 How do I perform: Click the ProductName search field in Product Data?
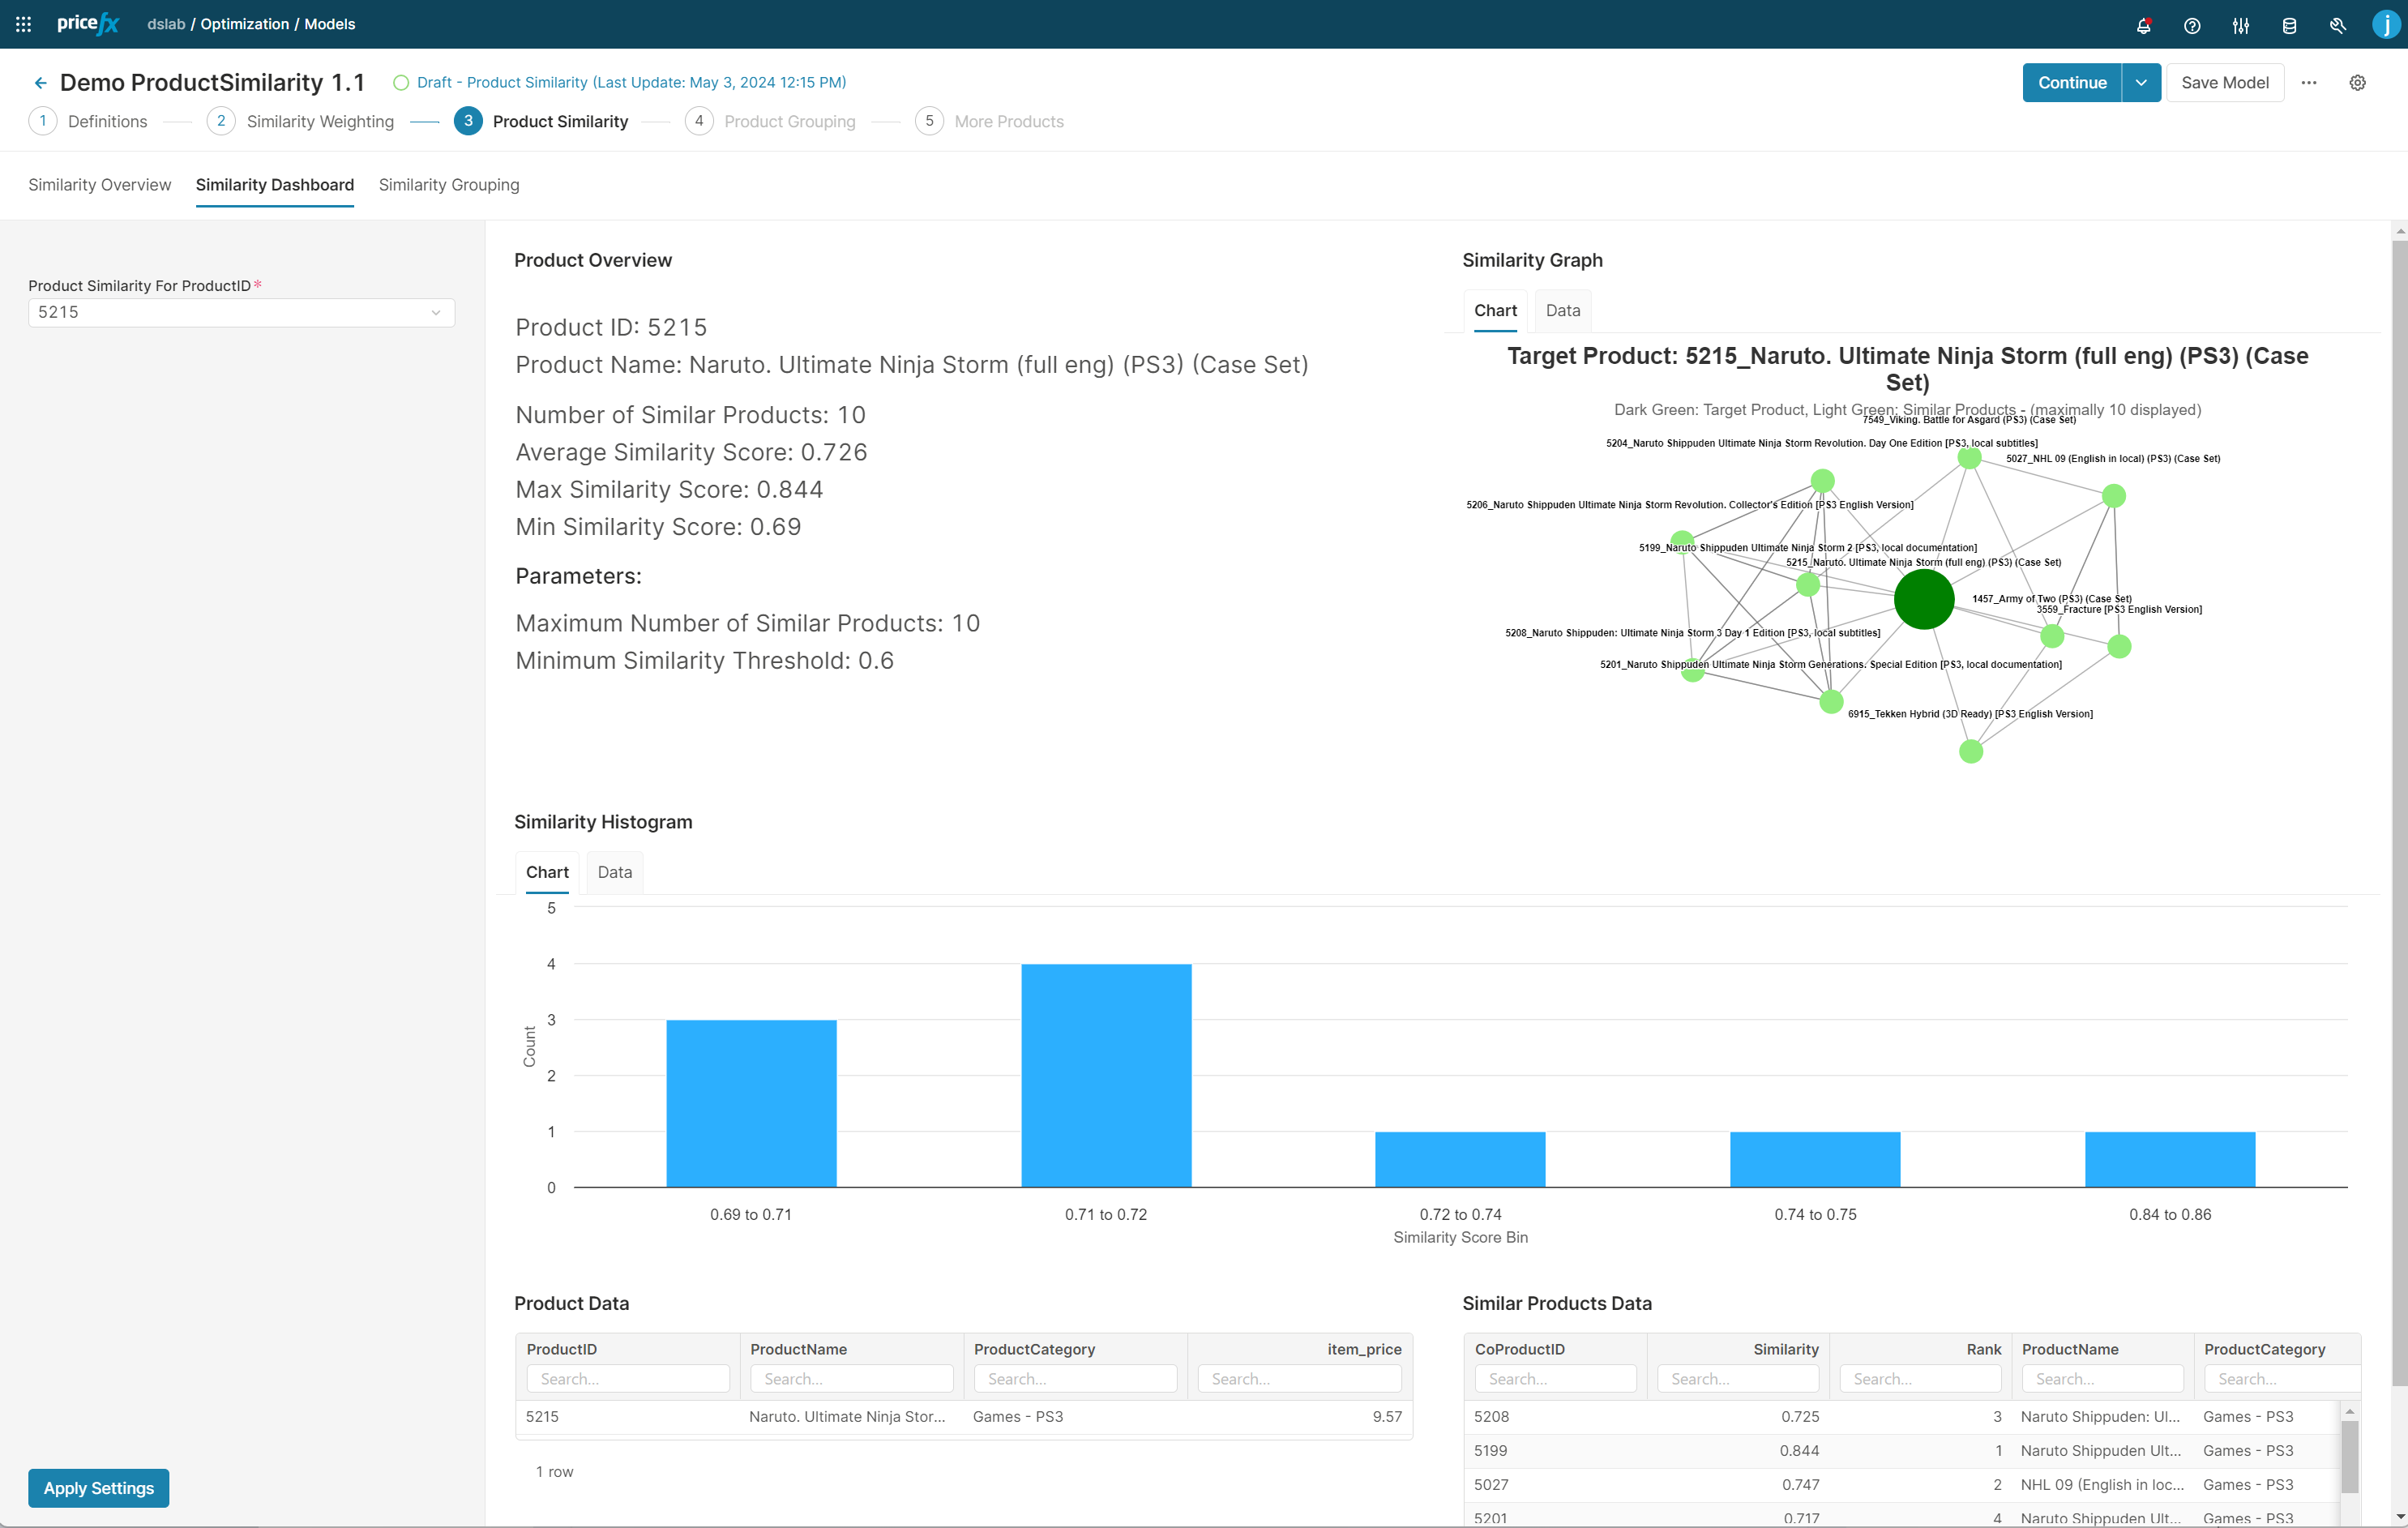click(x=851, y=1379)
